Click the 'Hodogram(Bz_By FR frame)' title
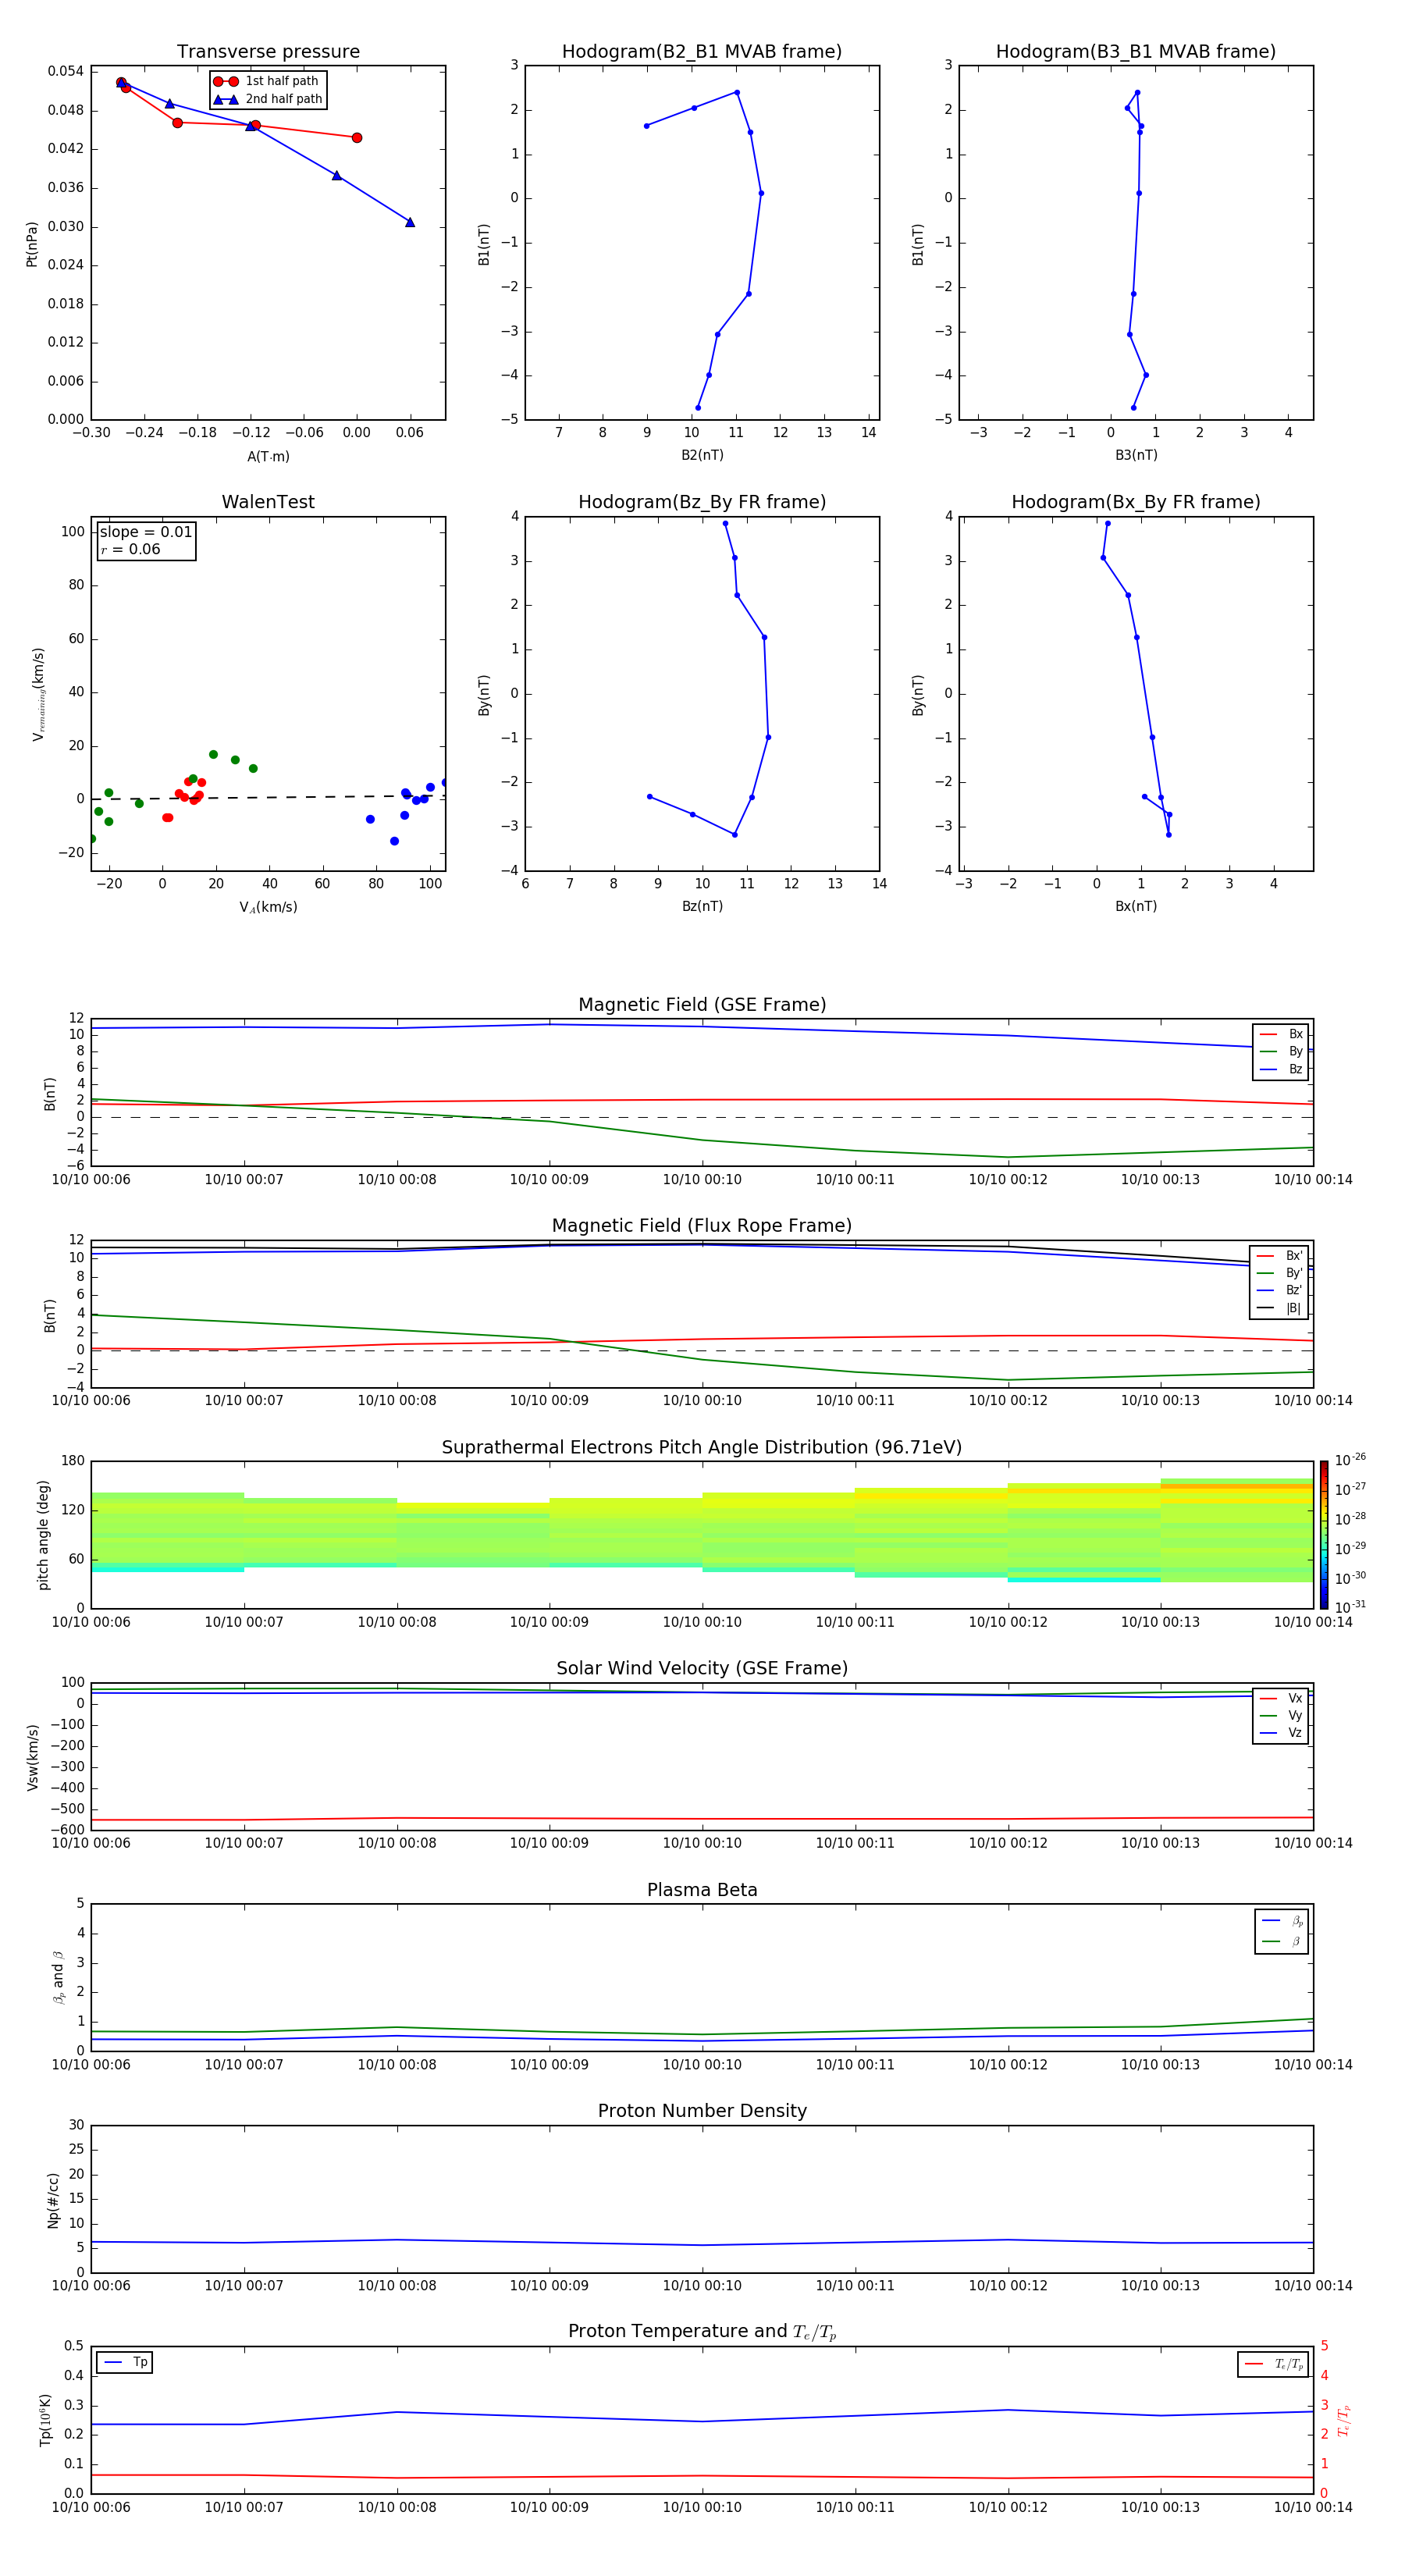This screenshot has height=2576, width=1405. tap(702, 502)
